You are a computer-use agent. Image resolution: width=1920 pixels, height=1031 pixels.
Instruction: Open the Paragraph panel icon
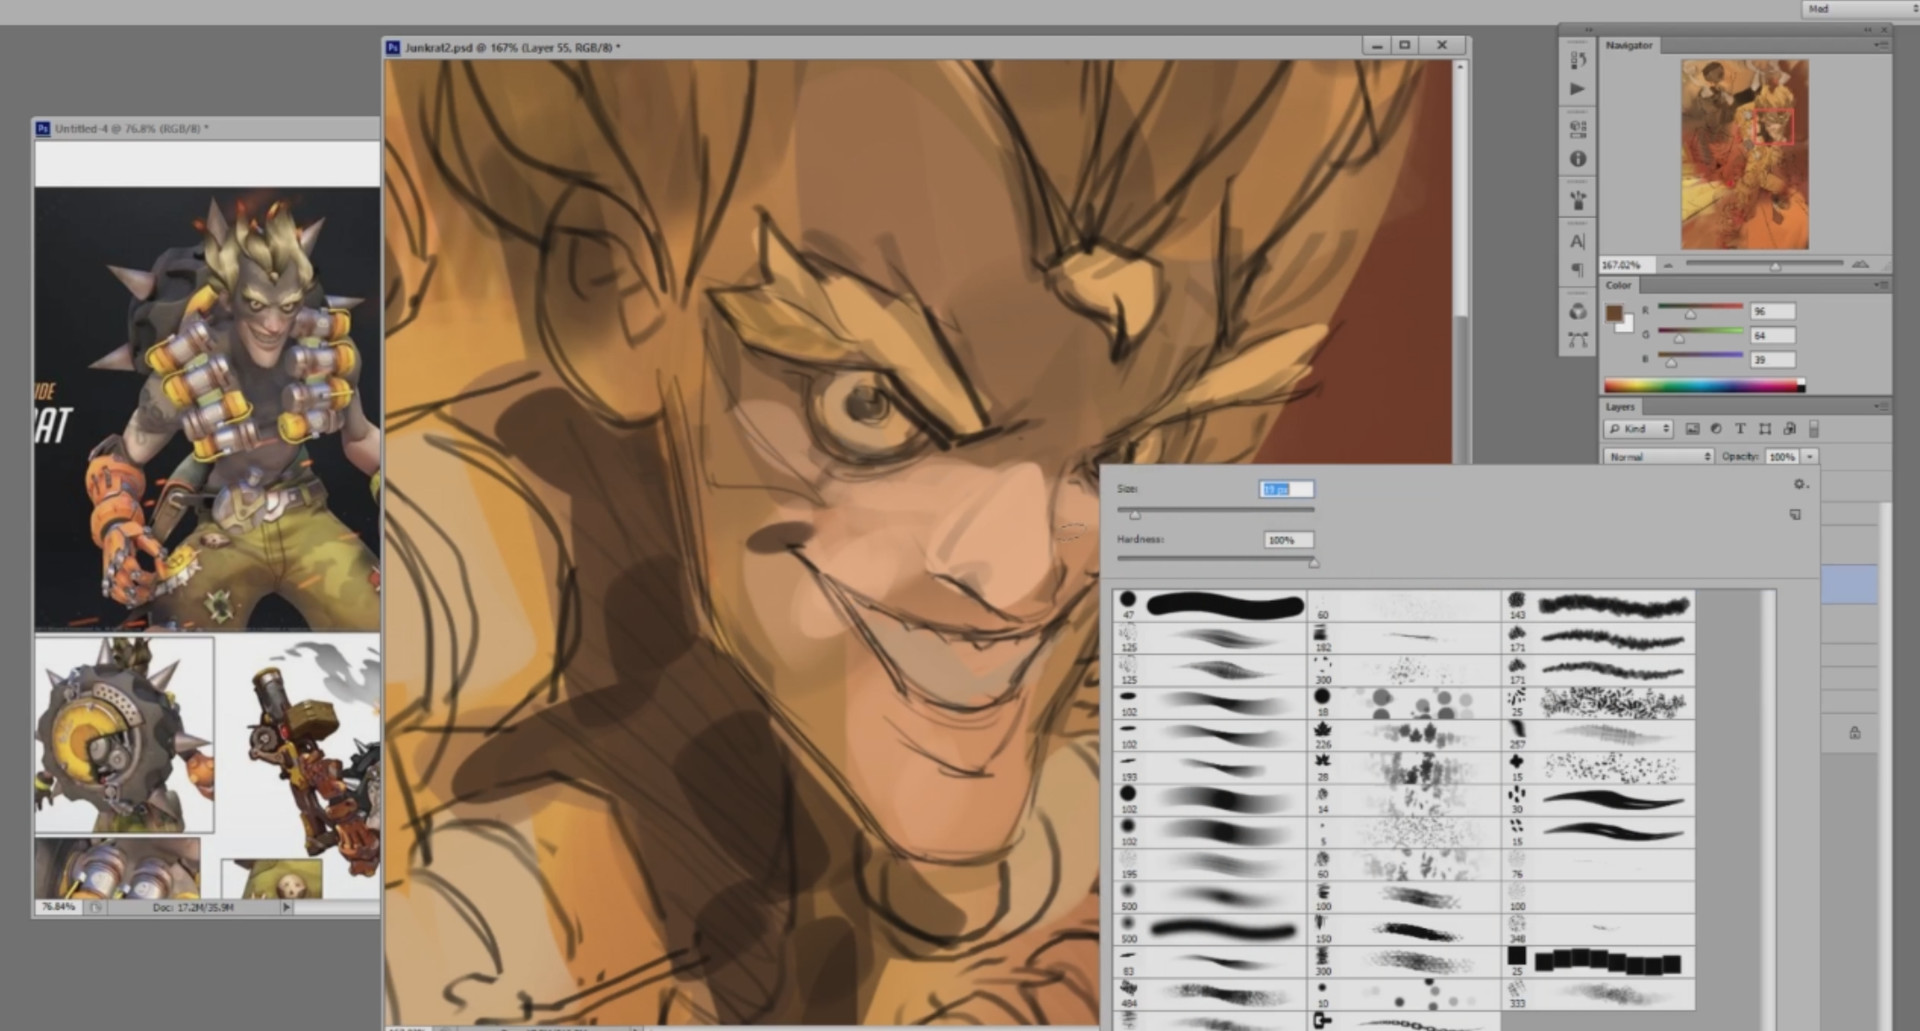point(1578,270)
